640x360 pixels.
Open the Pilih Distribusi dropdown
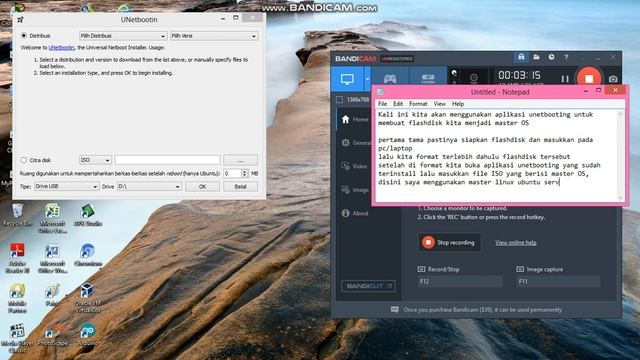pyautogui.click(x=123, y=36)
